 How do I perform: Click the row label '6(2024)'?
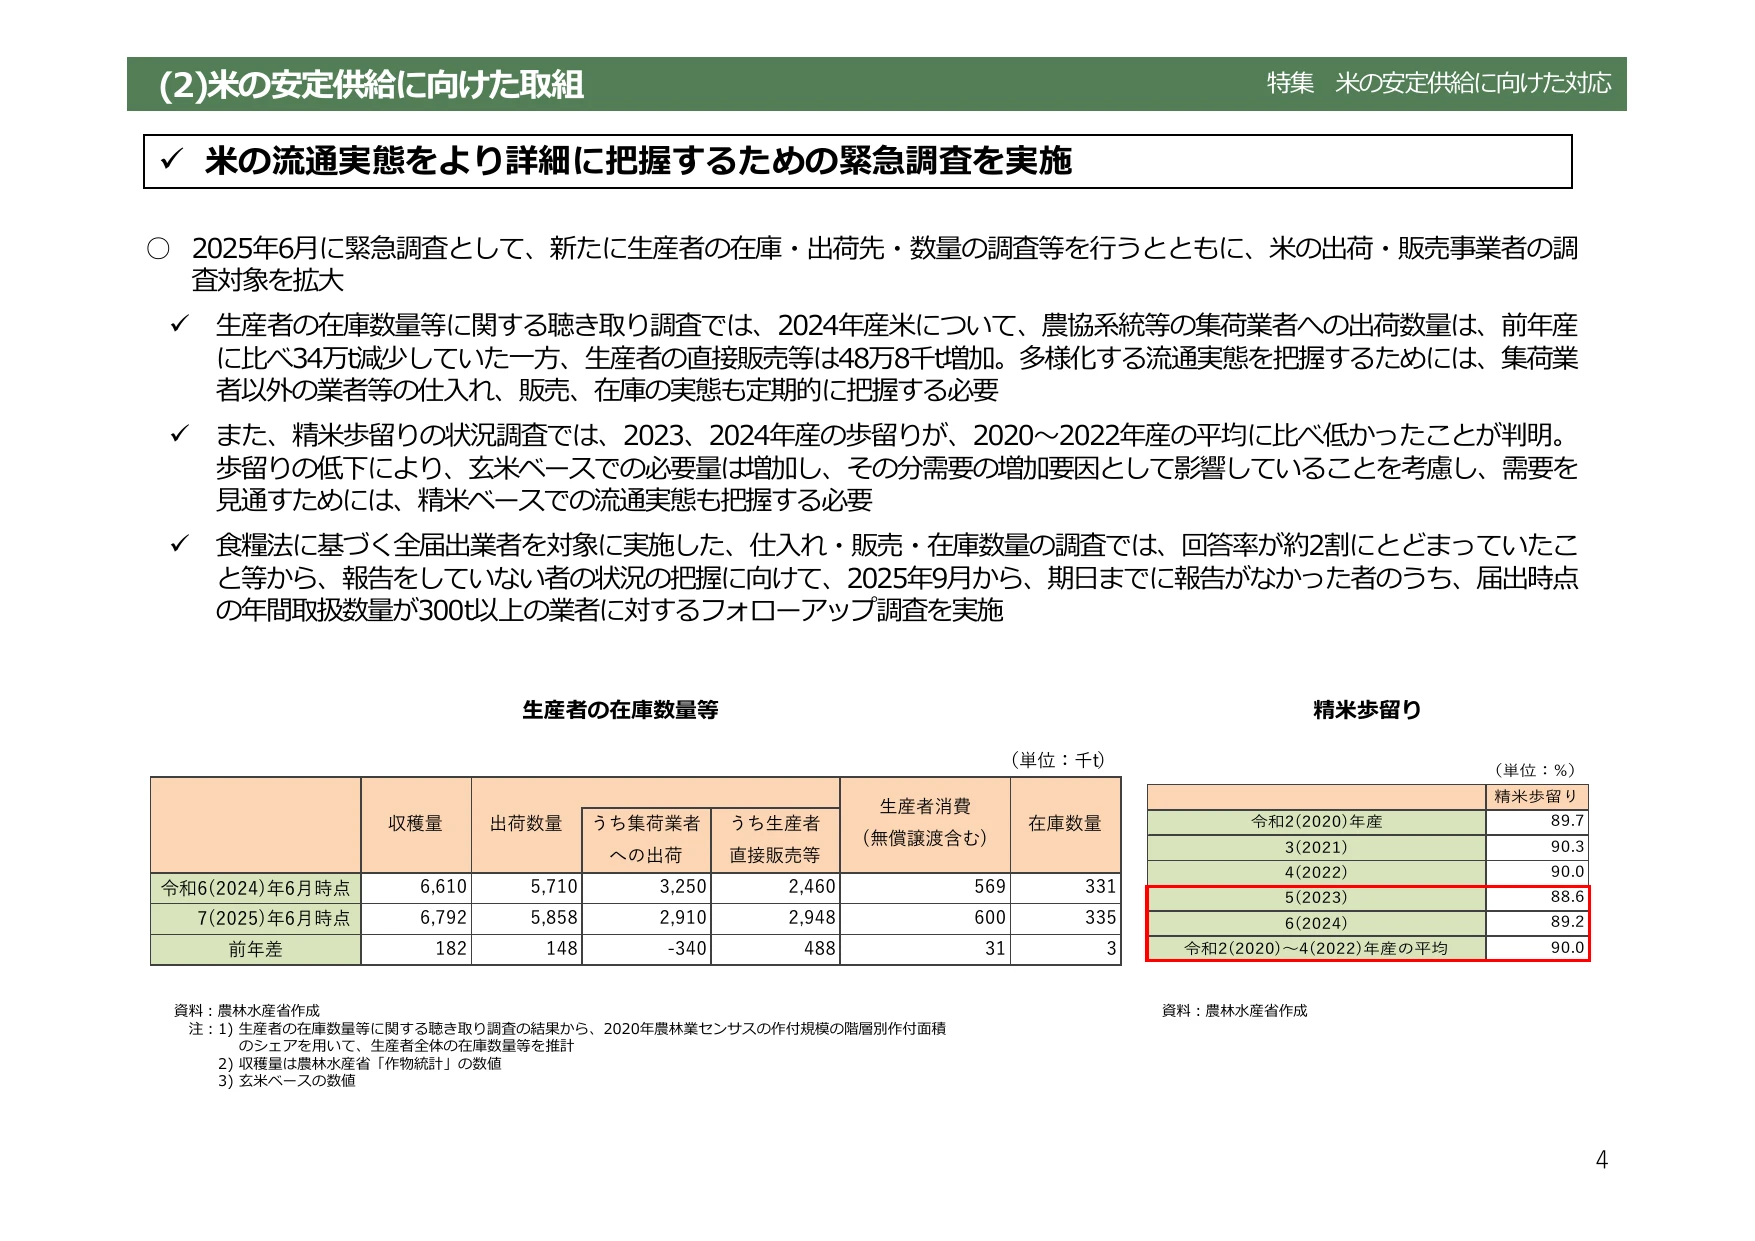click(1316, 923)
